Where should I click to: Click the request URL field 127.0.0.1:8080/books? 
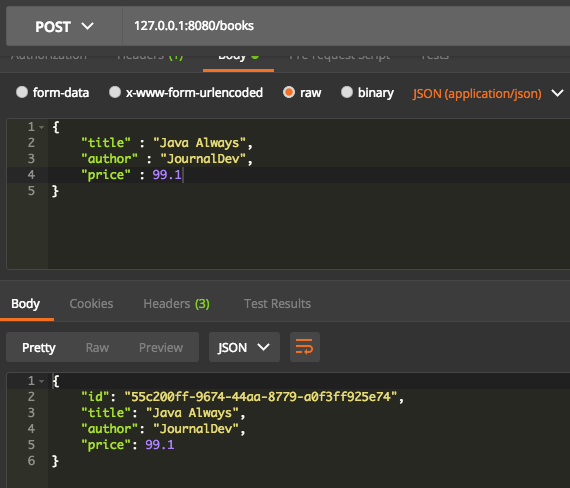point(346,26)
